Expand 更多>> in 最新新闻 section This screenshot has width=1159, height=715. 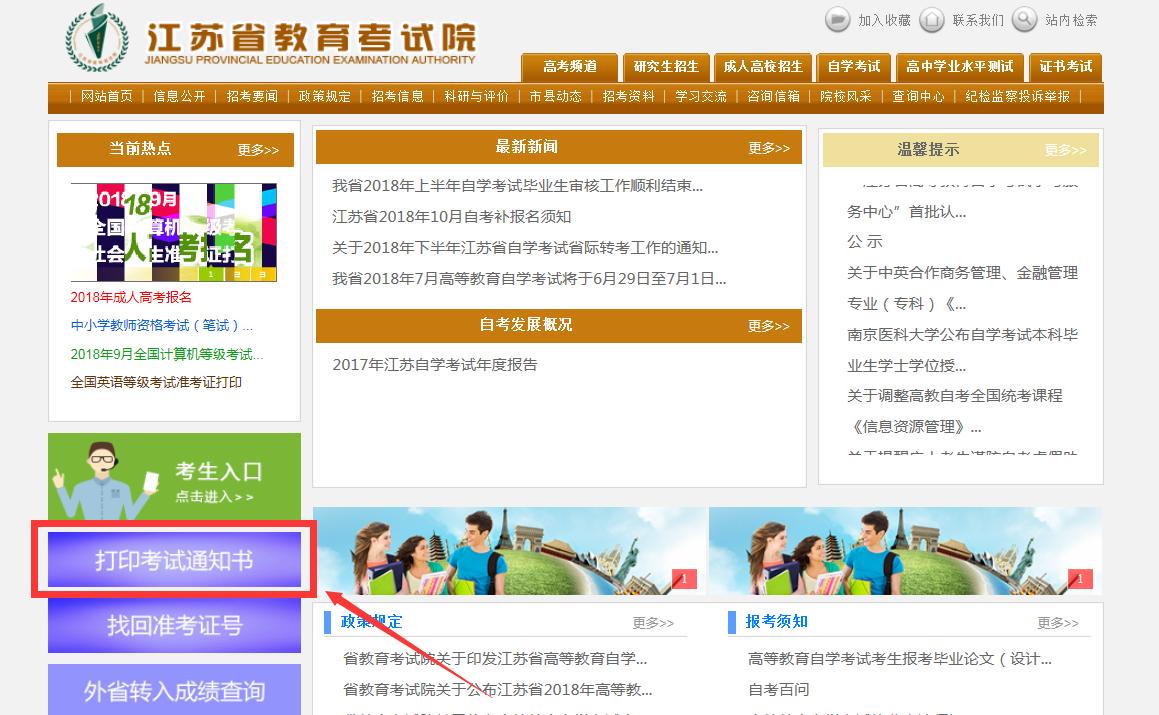pyautogui.click(x=768, y=148)
